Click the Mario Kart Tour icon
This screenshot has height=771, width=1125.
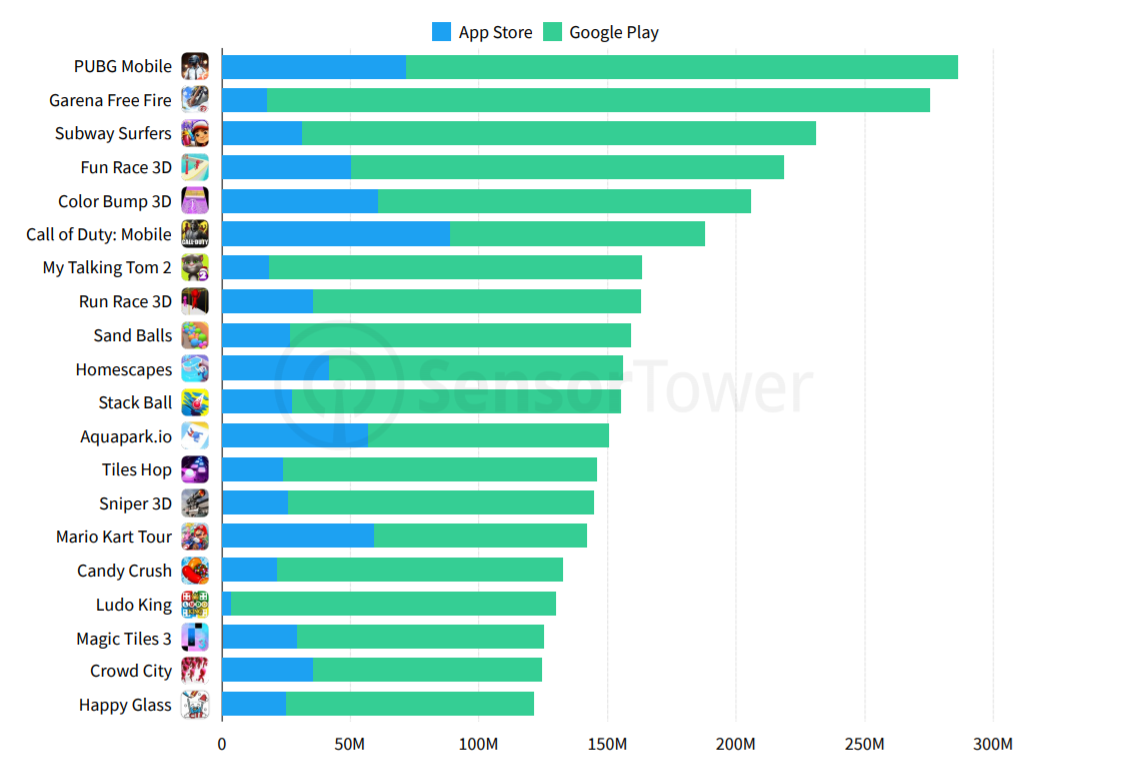coord(195,537)
